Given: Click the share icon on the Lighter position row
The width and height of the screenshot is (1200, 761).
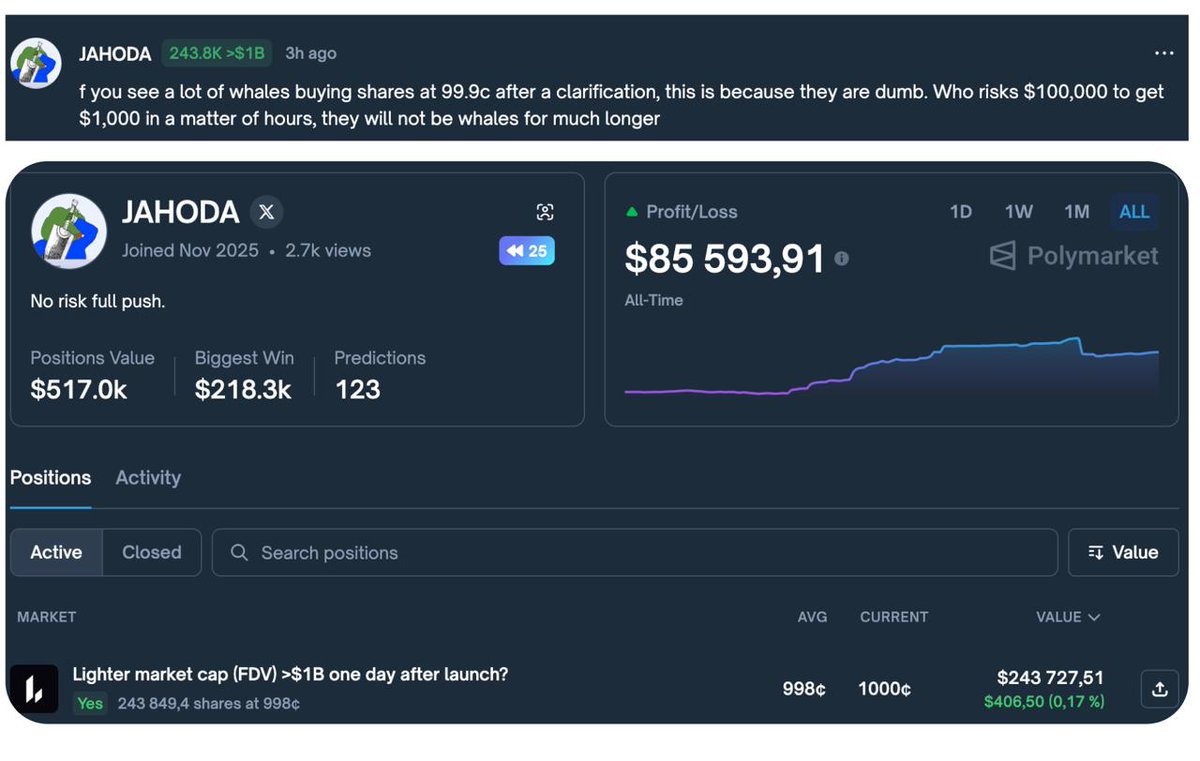Looking at the screenshot, I should click(x=1159, y=688).
